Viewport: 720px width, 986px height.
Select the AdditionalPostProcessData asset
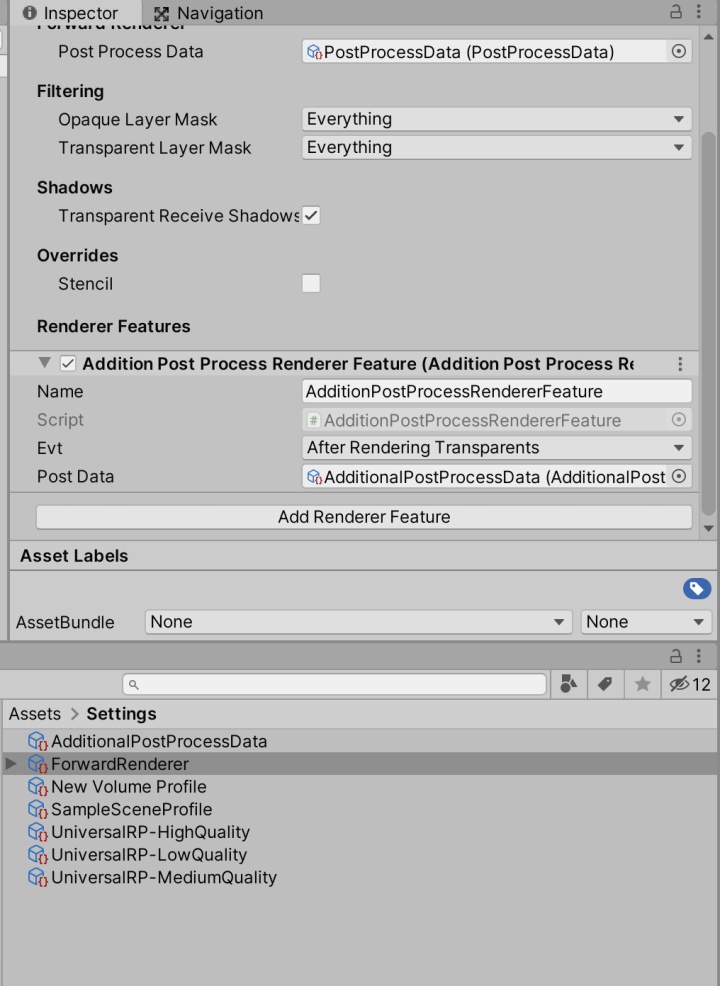[158, 741]
